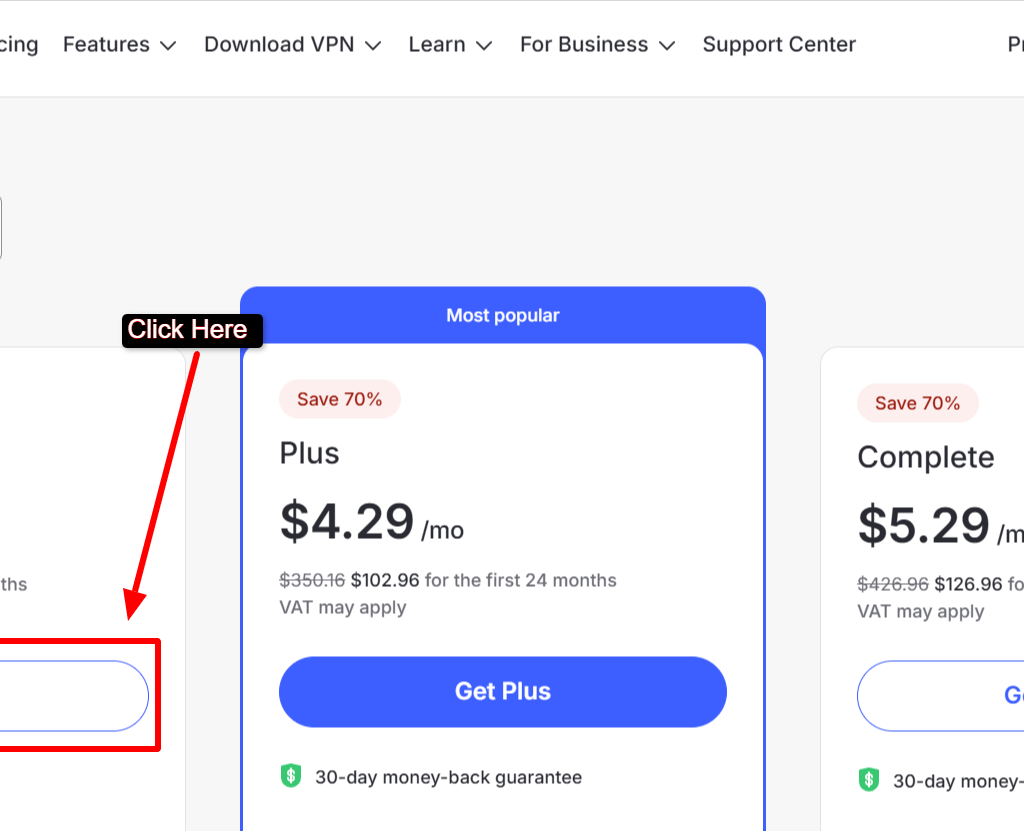Click the strikethrough $350.16 original price
Screen dimensions: 1024x832
(312, 580)
